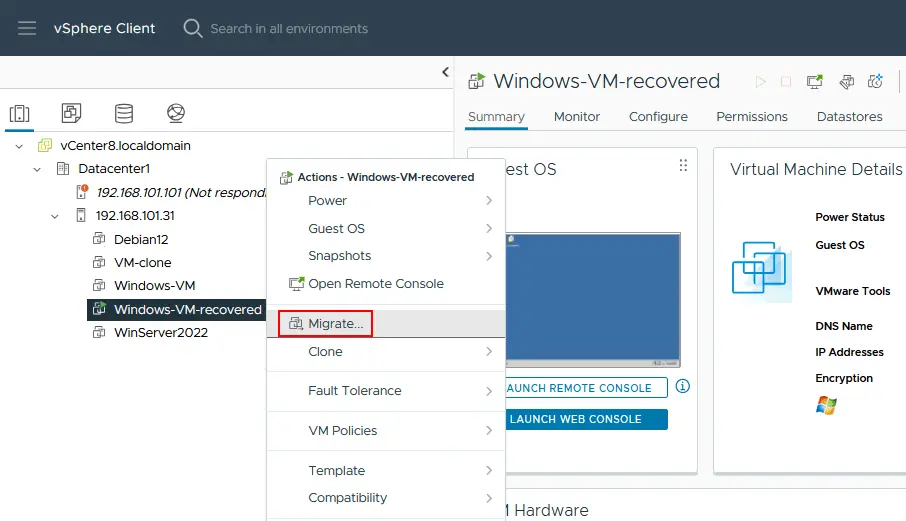Click the Launch Console toolbar icon
Viewport: 906px width, 521px height.
815,82
